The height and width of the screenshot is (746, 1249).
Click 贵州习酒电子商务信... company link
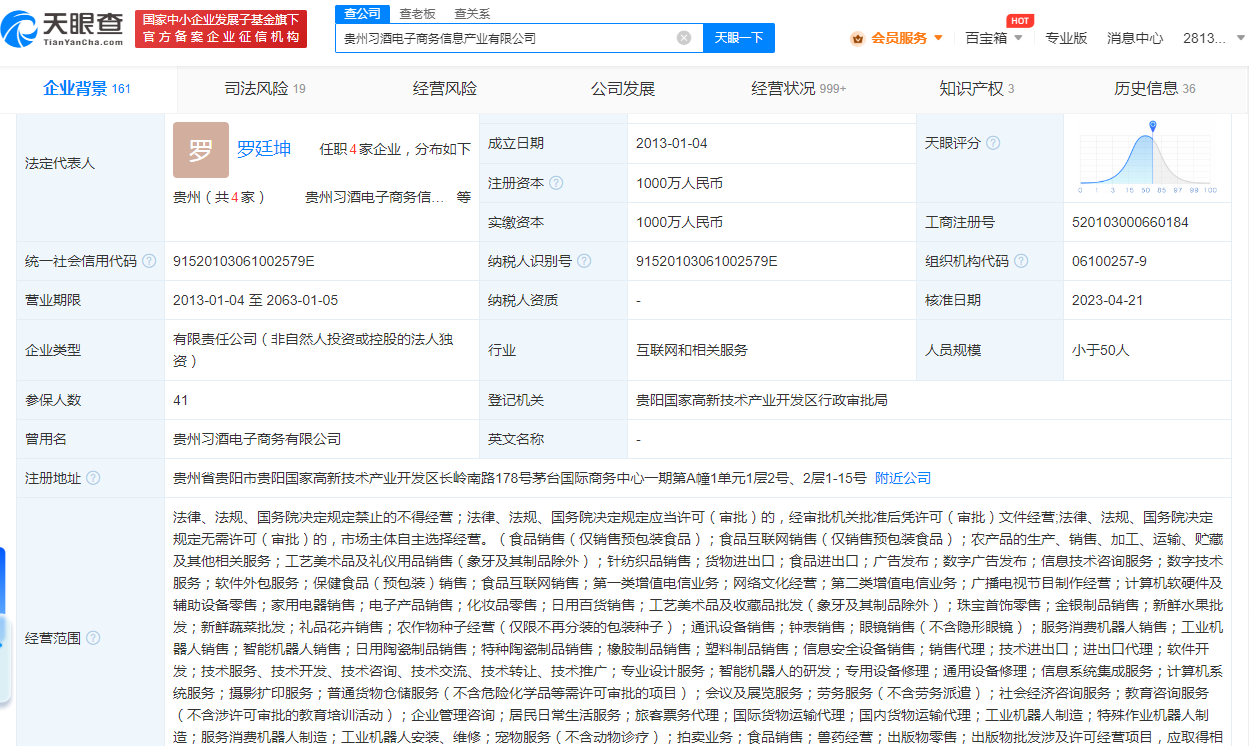(x=375, y=197)
